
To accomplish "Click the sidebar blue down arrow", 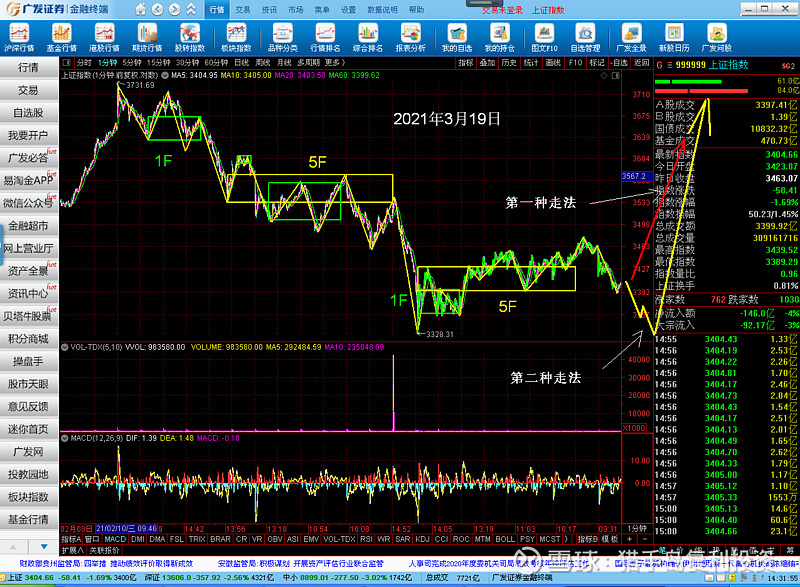I will pos(44,547).
